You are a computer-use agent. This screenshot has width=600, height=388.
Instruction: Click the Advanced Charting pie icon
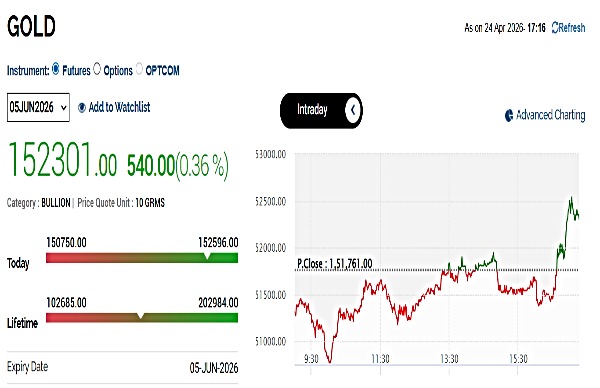coord(509,115)
